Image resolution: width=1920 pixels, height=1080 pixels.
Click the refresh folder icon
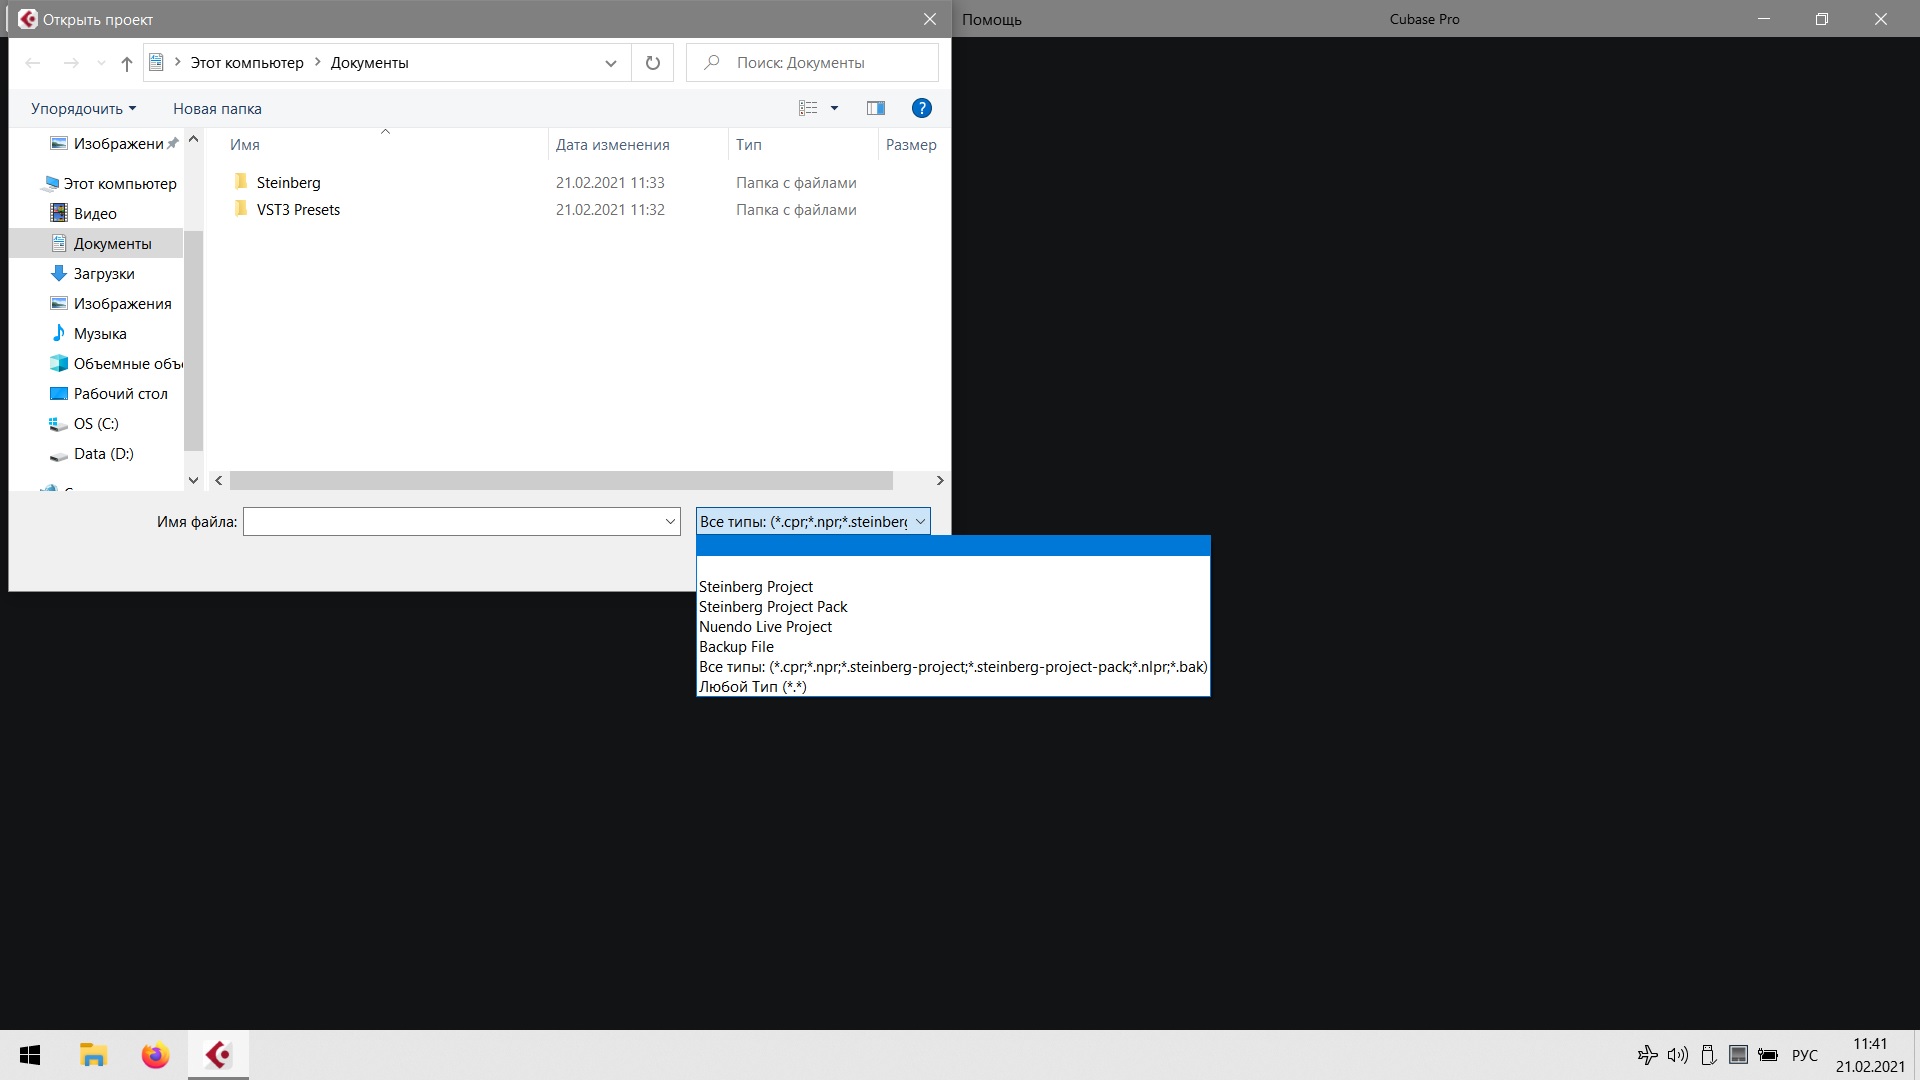point(653,63)
